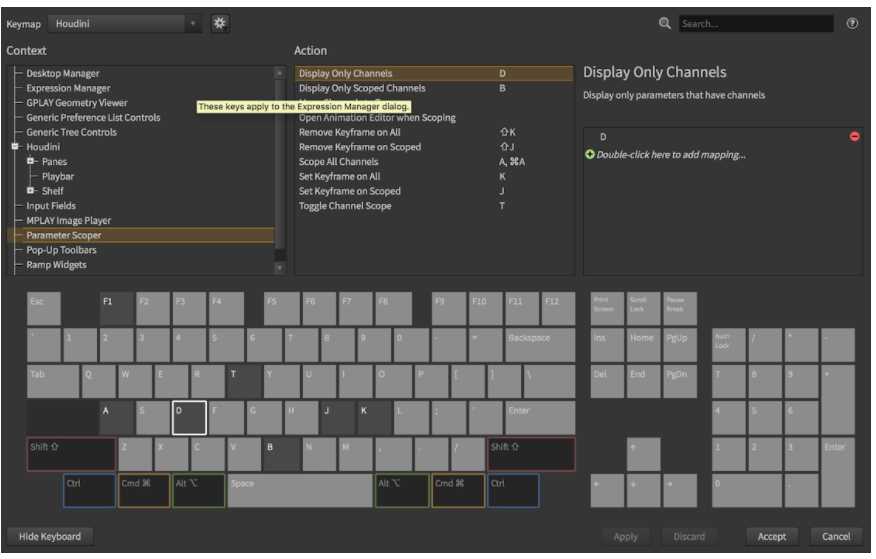The image size is (876, 559).
Task: Open the Keymap Houdini dropdown
Action: click(125, 23)
